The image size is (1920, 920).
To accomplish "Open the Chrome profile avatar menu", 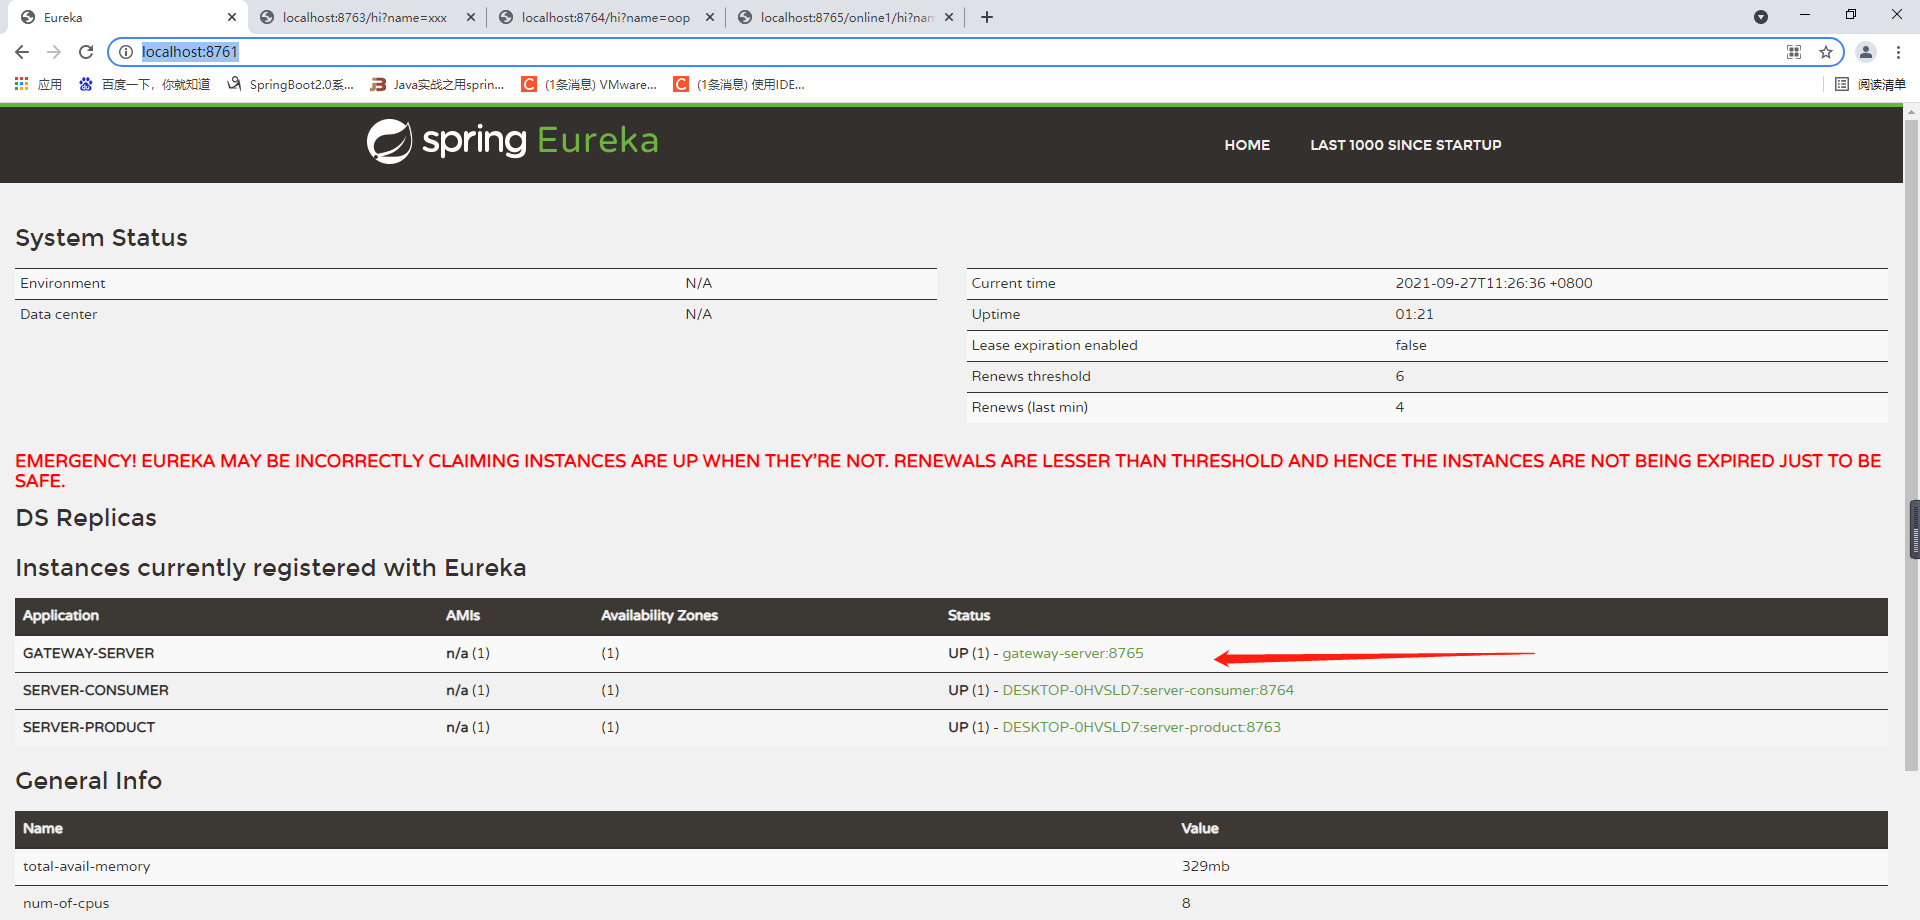I will coord(1866,52).
